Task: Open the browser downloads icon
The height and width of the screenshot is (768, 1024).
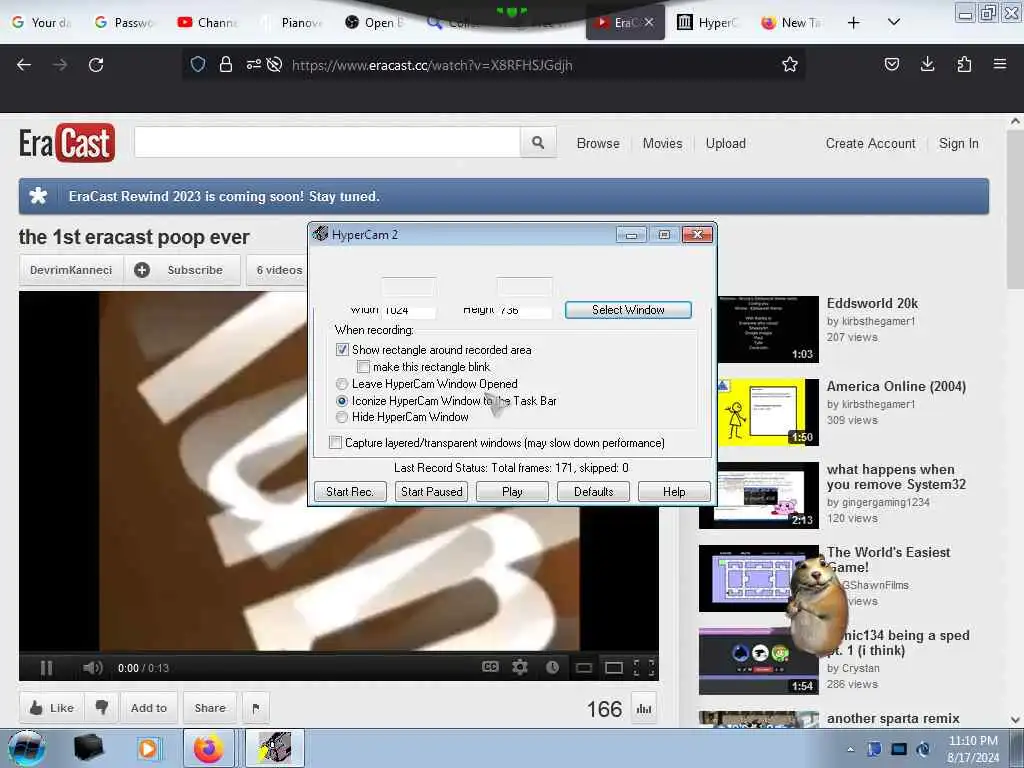Action: pyautogui.click(x=927, y=64)
